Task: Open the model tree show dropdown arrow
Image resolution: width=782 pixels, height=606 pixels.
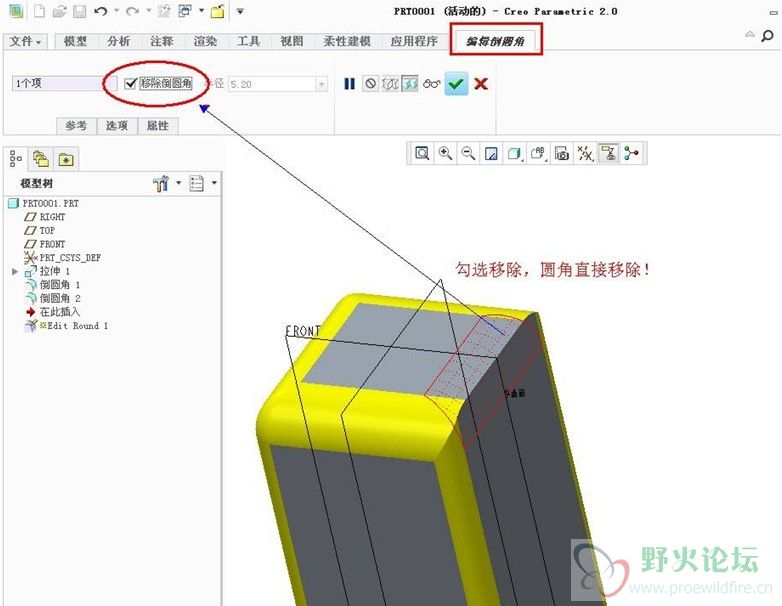Action: 214,183
